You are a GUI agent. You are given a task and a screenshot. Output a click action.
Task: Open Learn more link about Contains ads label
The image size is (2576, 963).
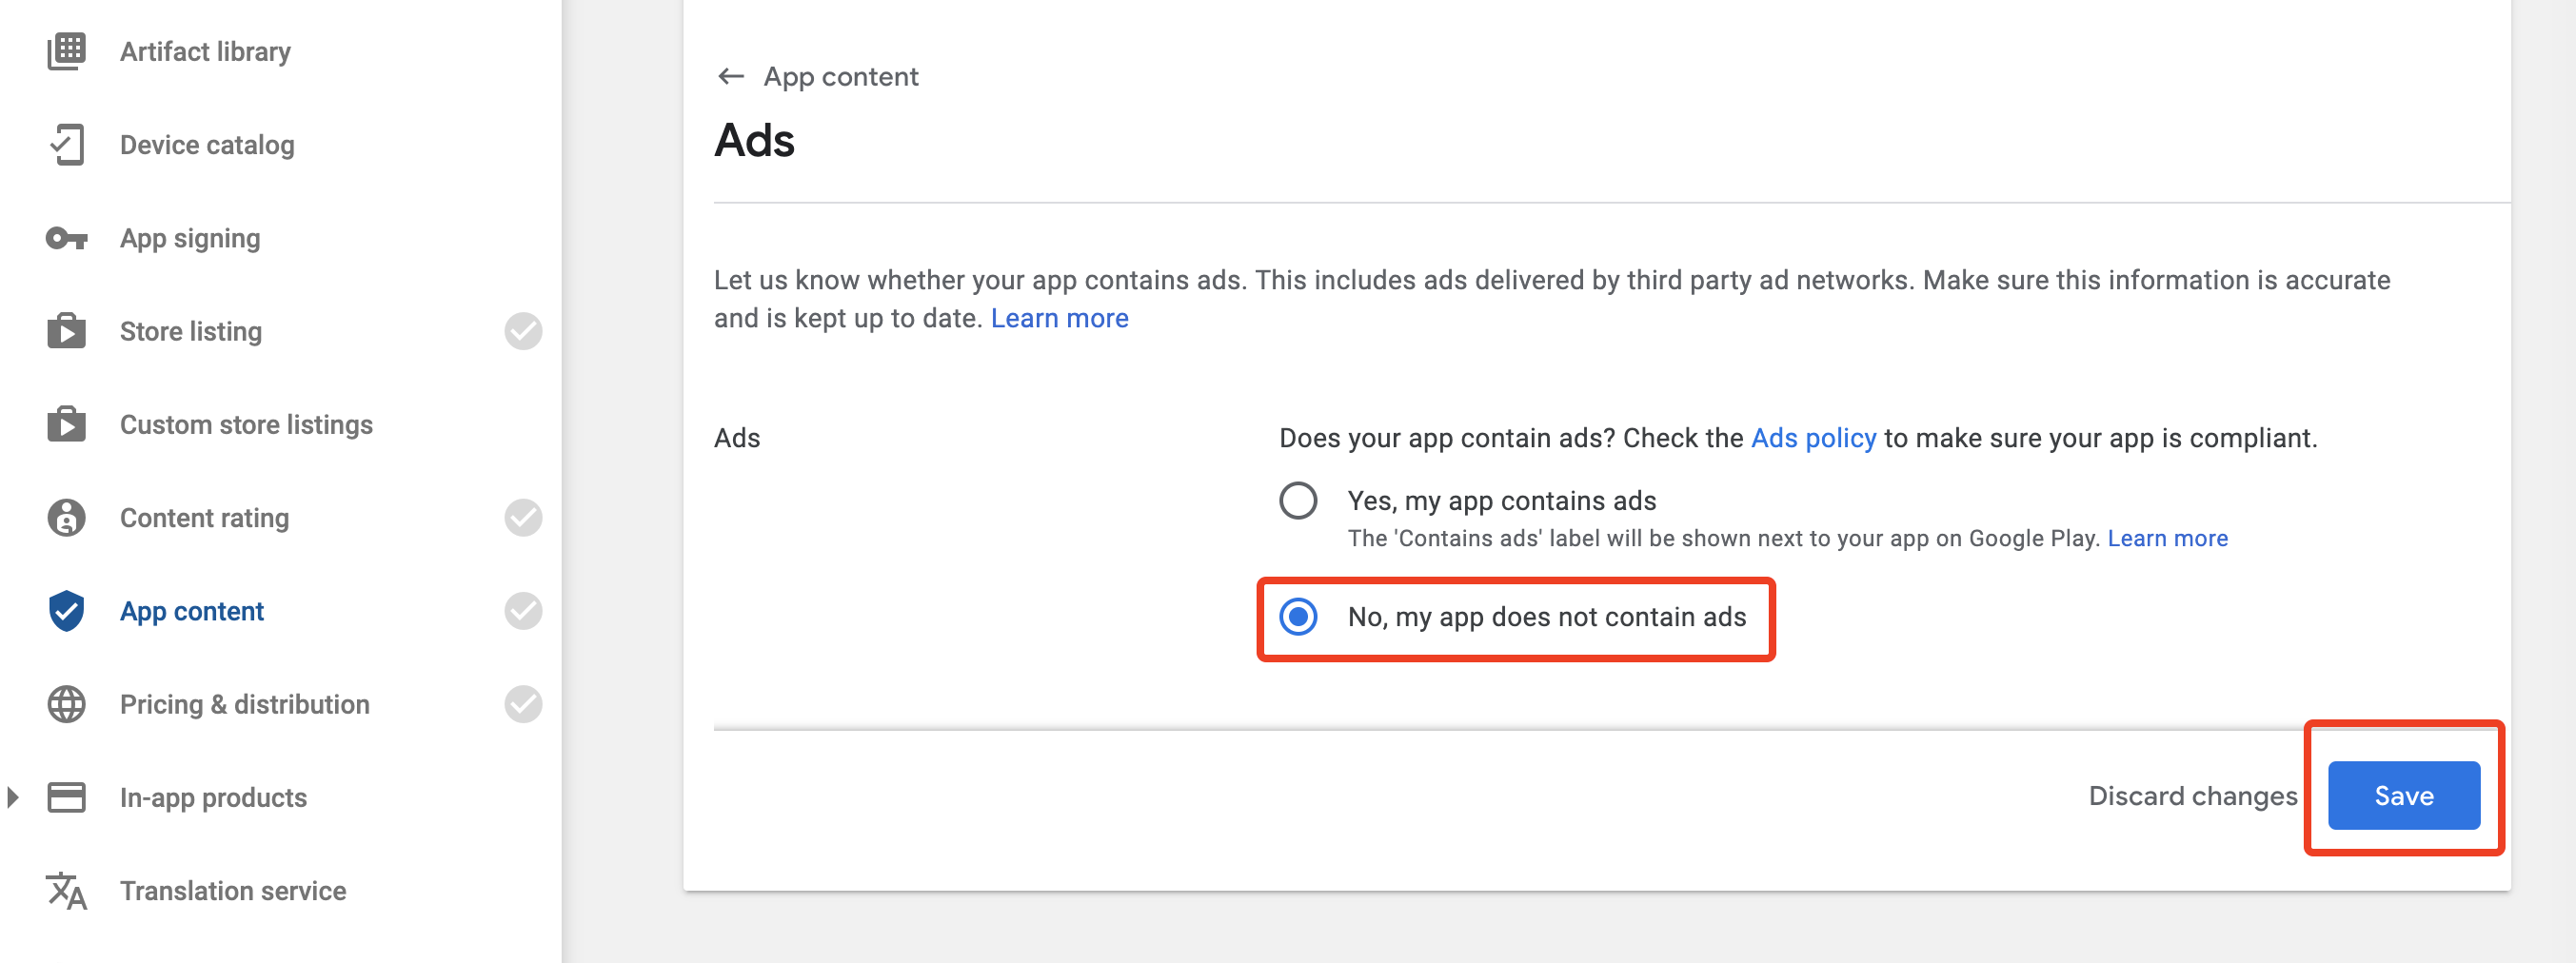2167,538
